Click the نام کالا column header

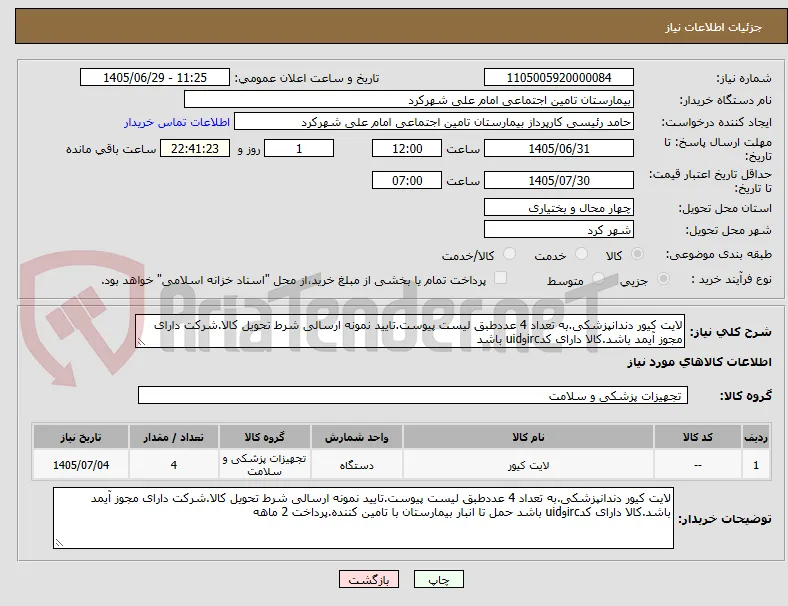tap(528, 437)
